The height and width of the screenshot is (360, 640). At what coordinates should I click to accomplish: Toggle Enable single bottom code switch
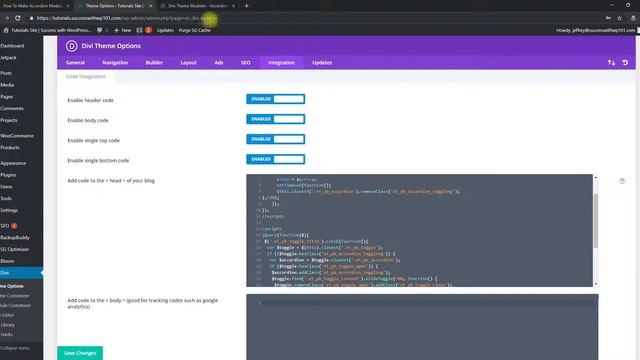click(x=276, y=159)
